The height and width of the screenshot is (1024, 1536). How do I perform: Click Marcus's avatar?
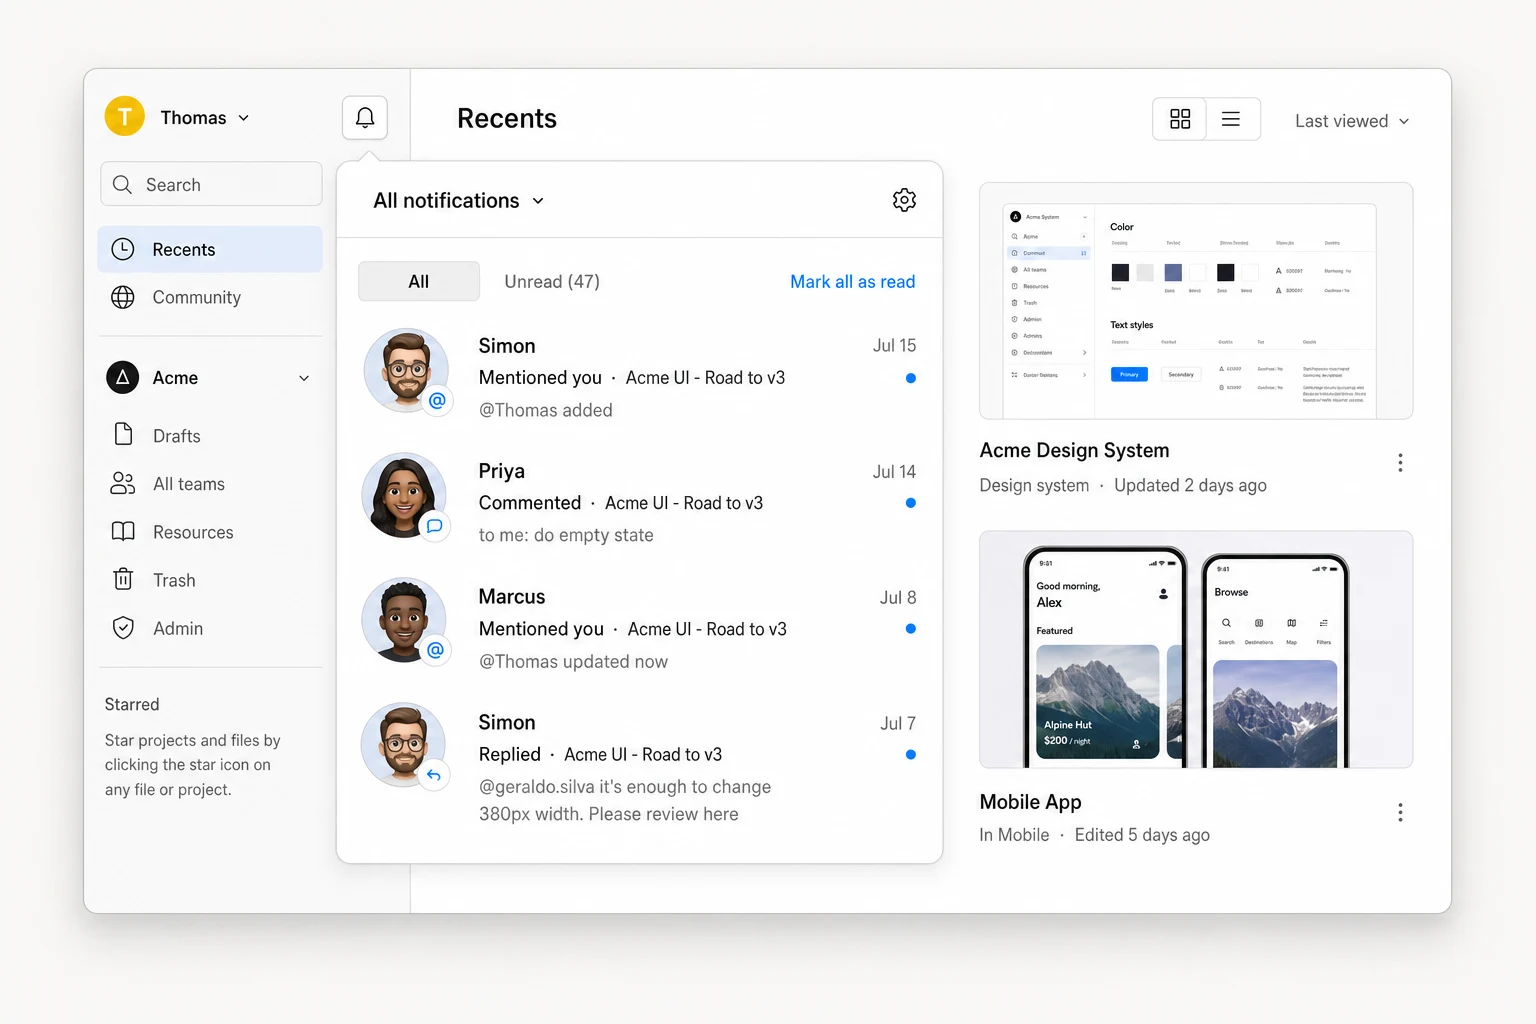pos(405,620)
